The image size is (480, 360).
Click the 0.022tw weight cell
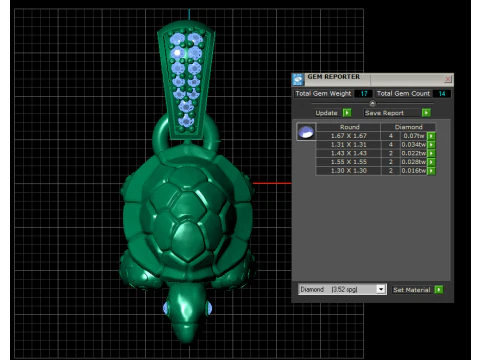pos(414,153)
